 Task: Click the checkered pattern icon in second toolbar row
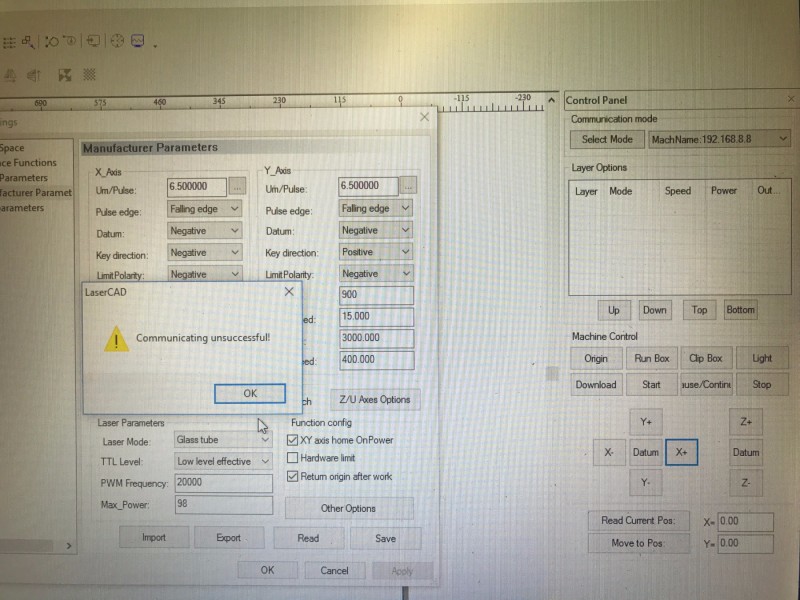pos(90,74)
